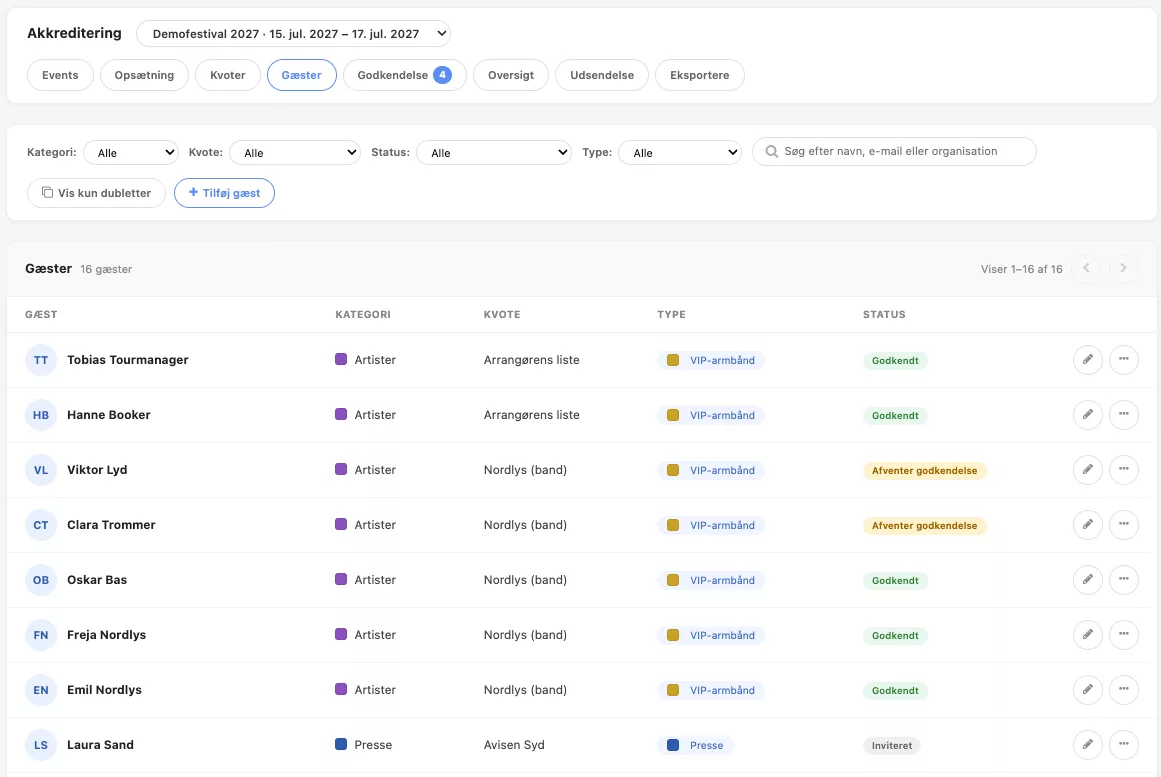The width and height of the screenshot is (1161, 777).
Task: Edit Oskar Bas using the pencil icon
Action: [x=1088, y=580]
